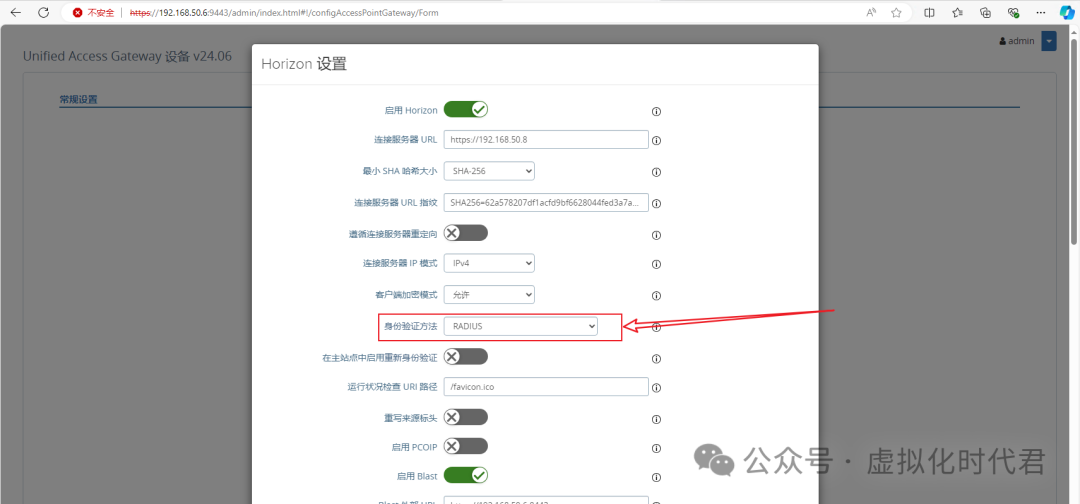Click the 身份验证方法 label text

point(411,327)
